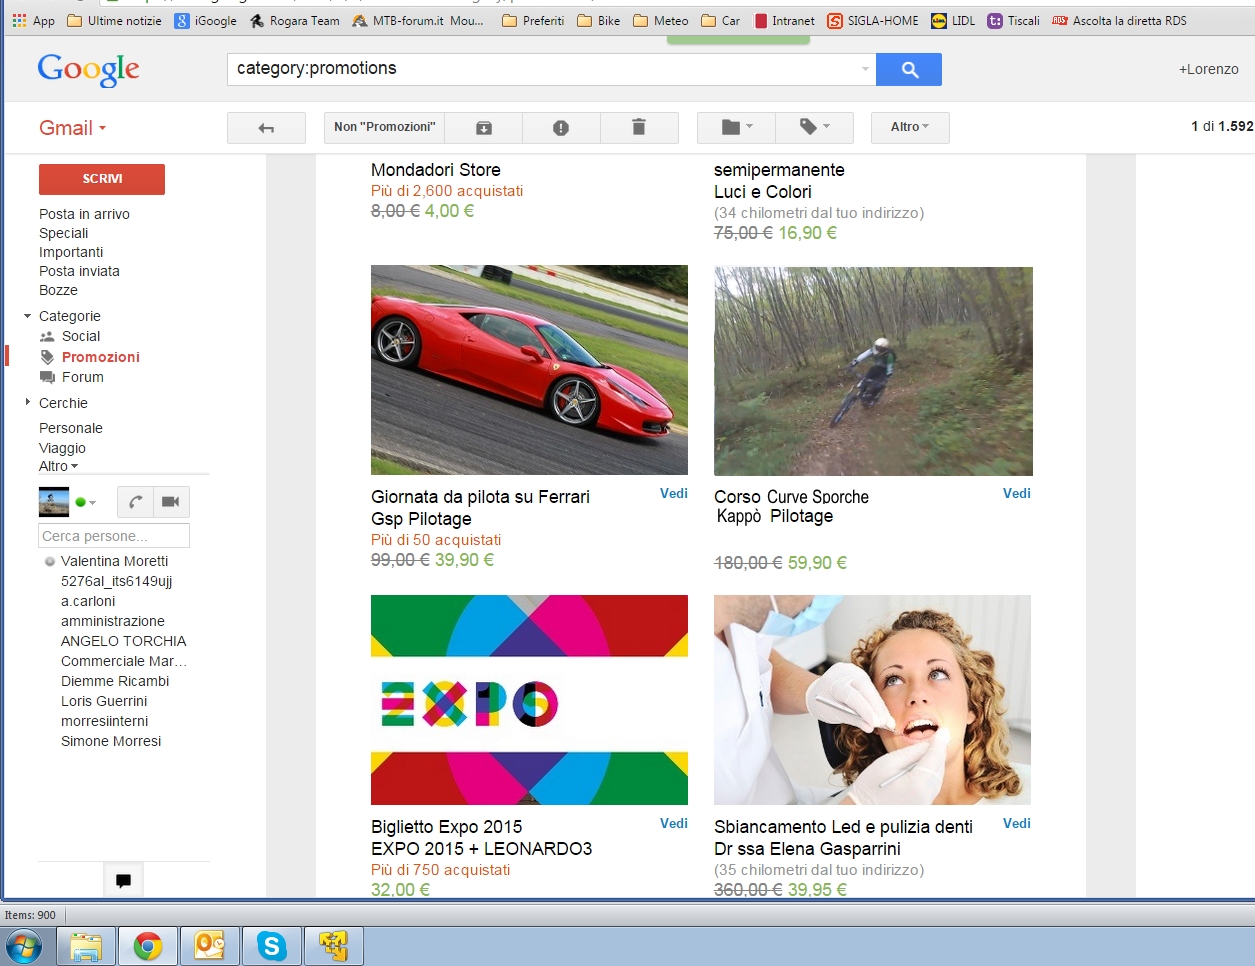Click the phone call icon

point(135,501)
